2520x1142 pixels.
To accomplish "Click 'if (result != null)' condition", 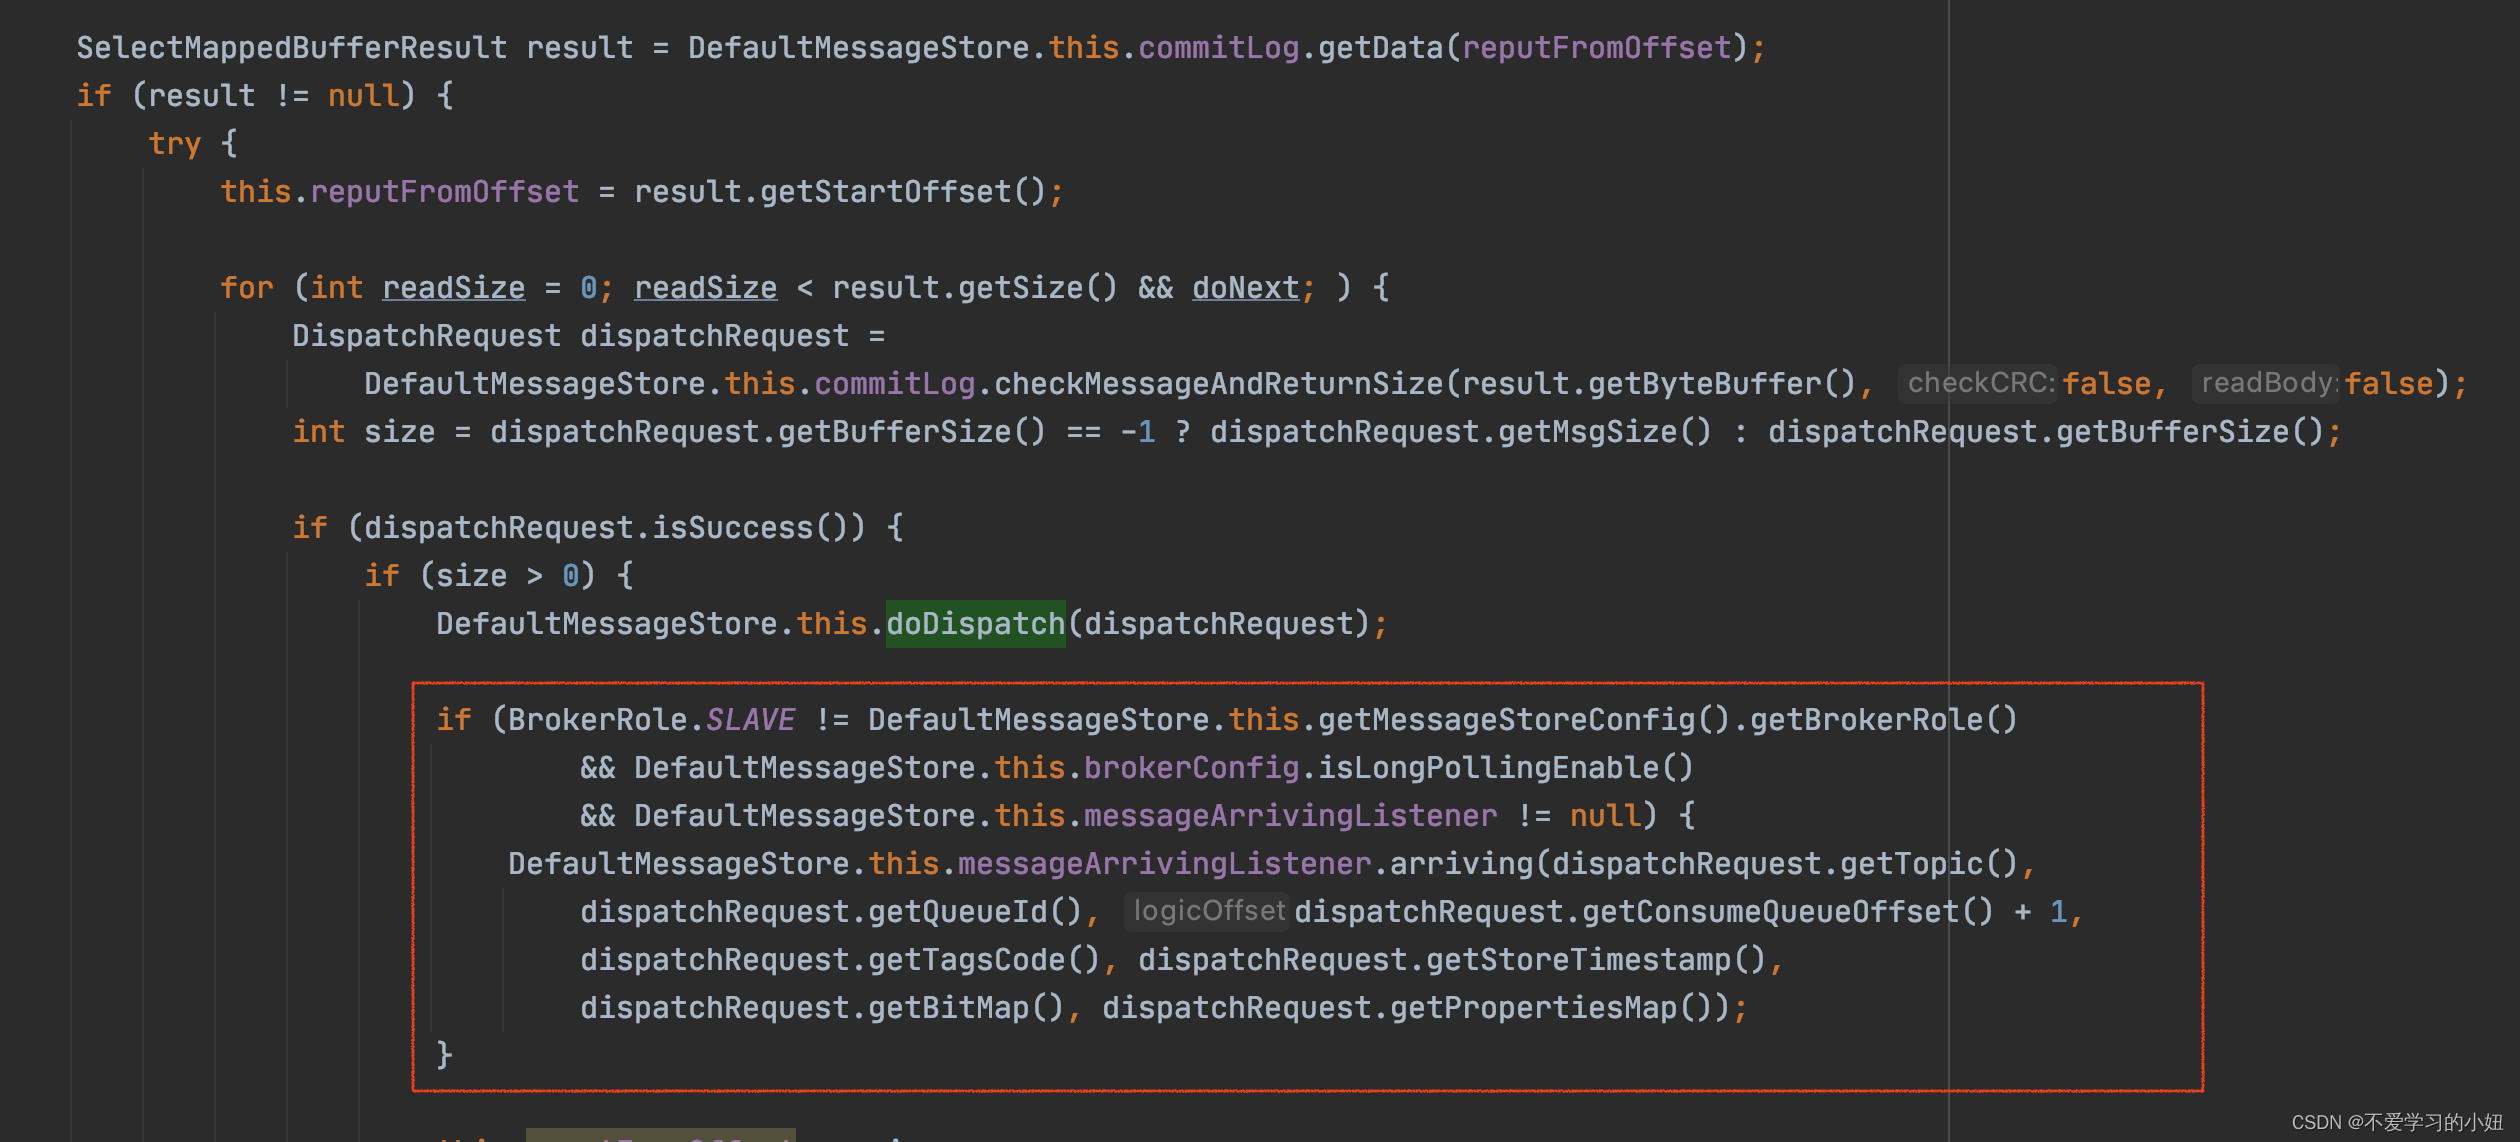I will coord(246,96).
